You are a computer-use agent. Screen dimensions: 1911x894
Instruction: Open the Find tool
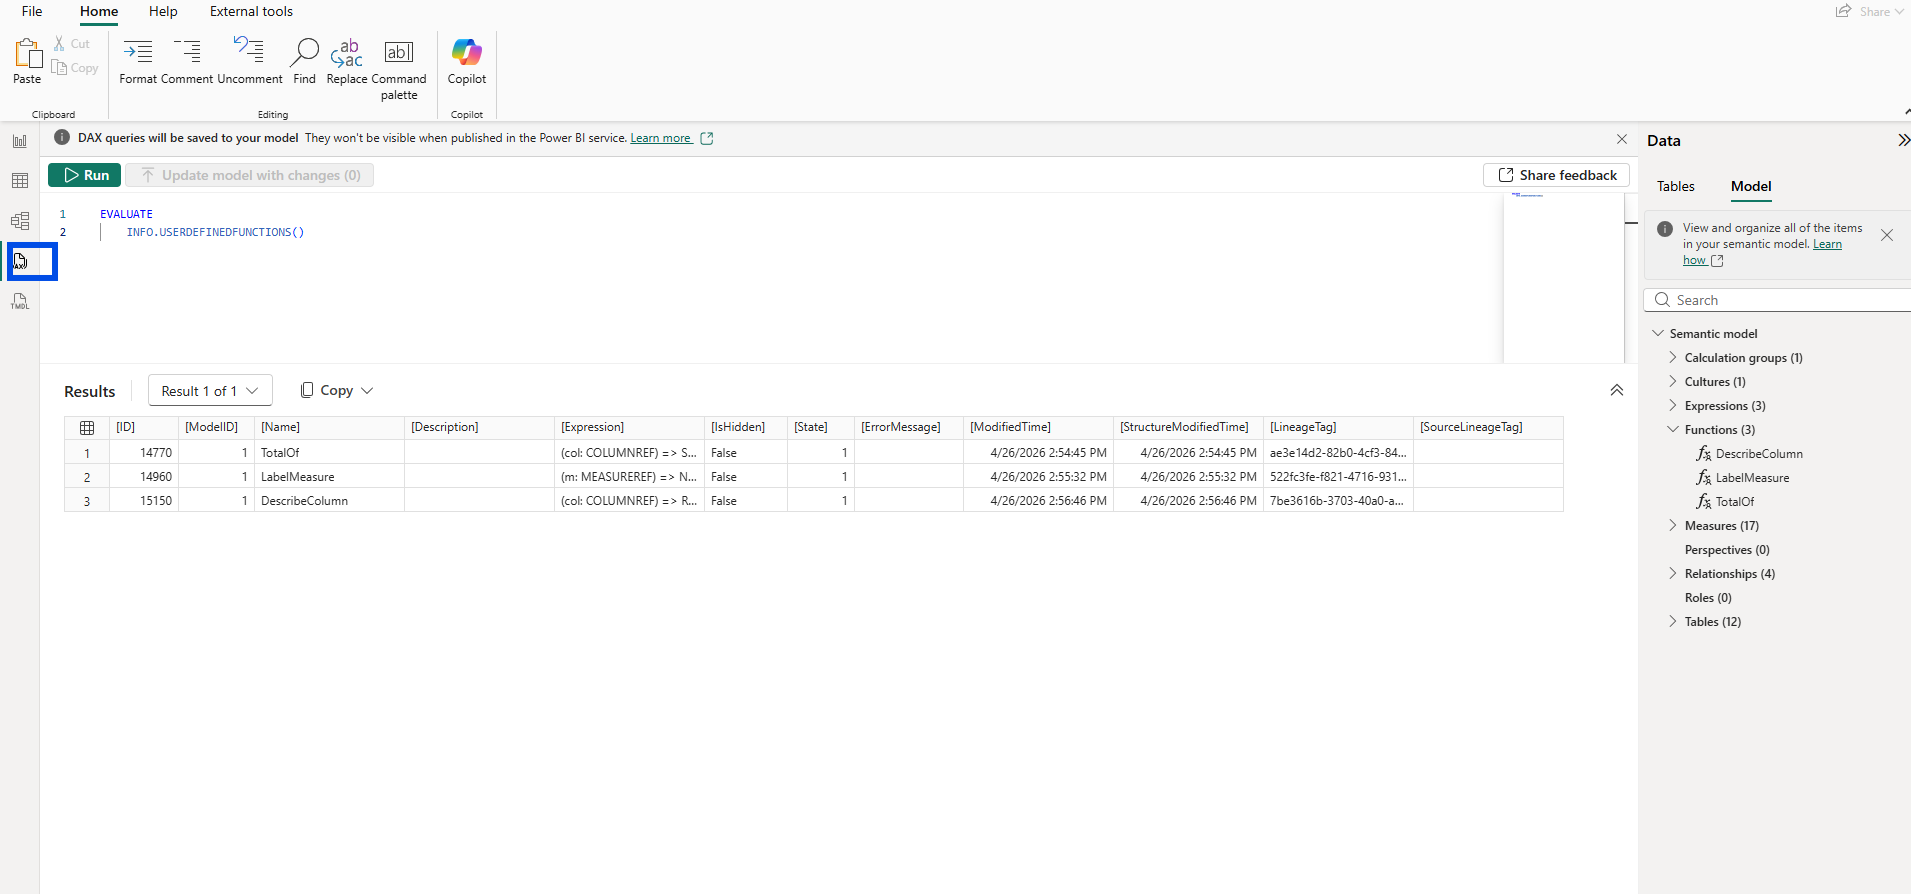(304, 62)
